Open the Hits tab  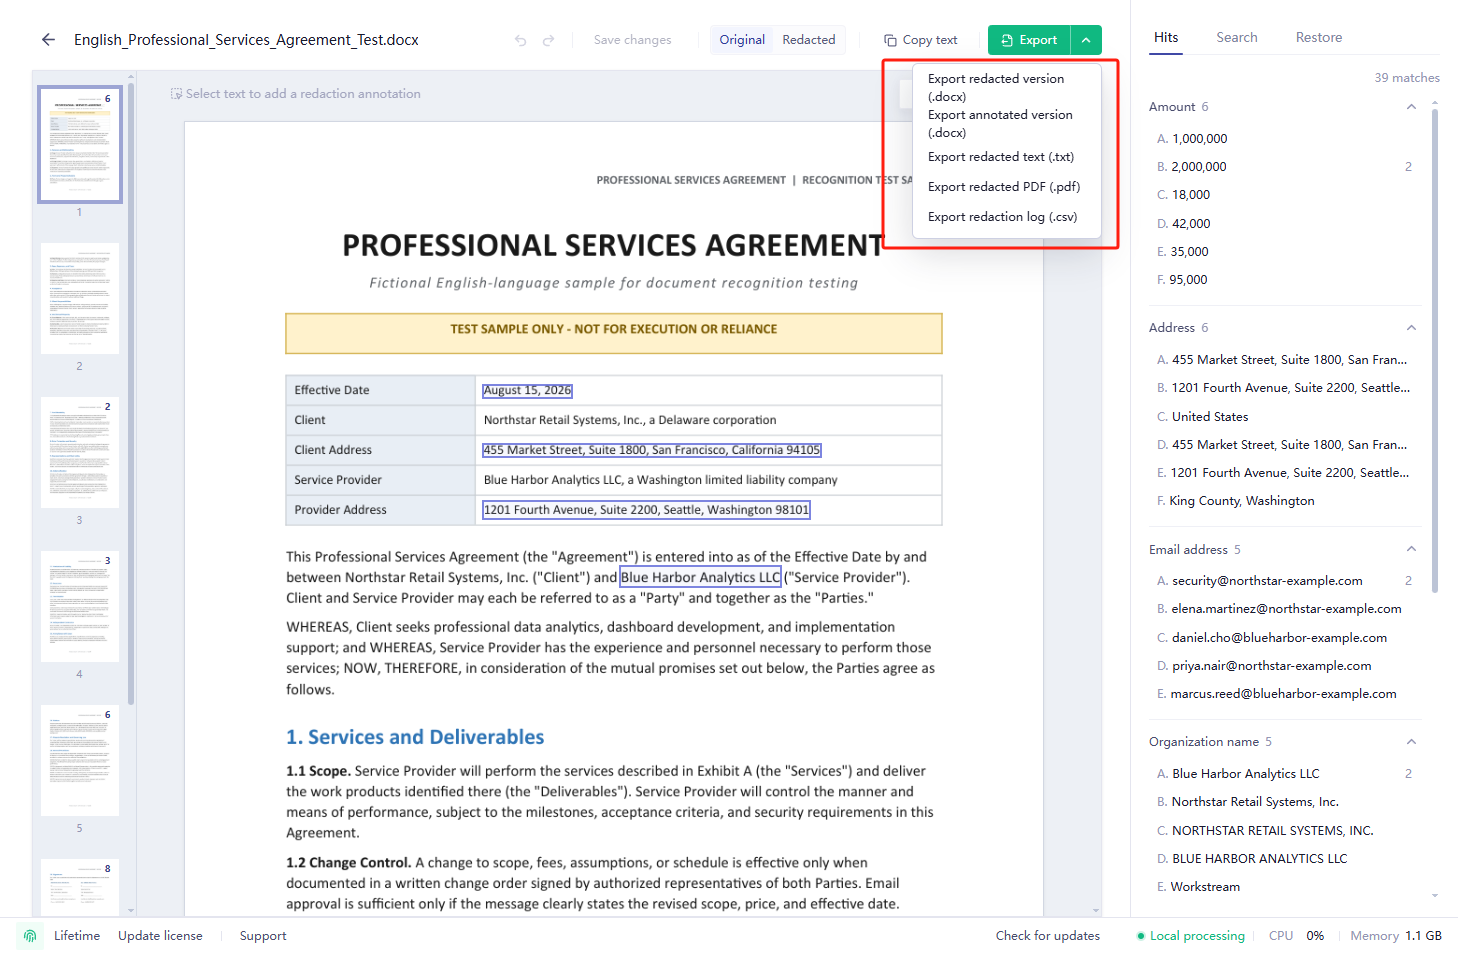pyautogui.click(x=1166, y=38)
